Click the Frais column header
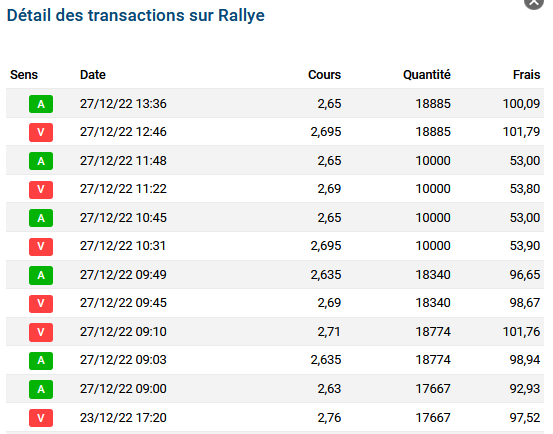Image resolution: width=553 pixels, height=434 pixels. 527,75
